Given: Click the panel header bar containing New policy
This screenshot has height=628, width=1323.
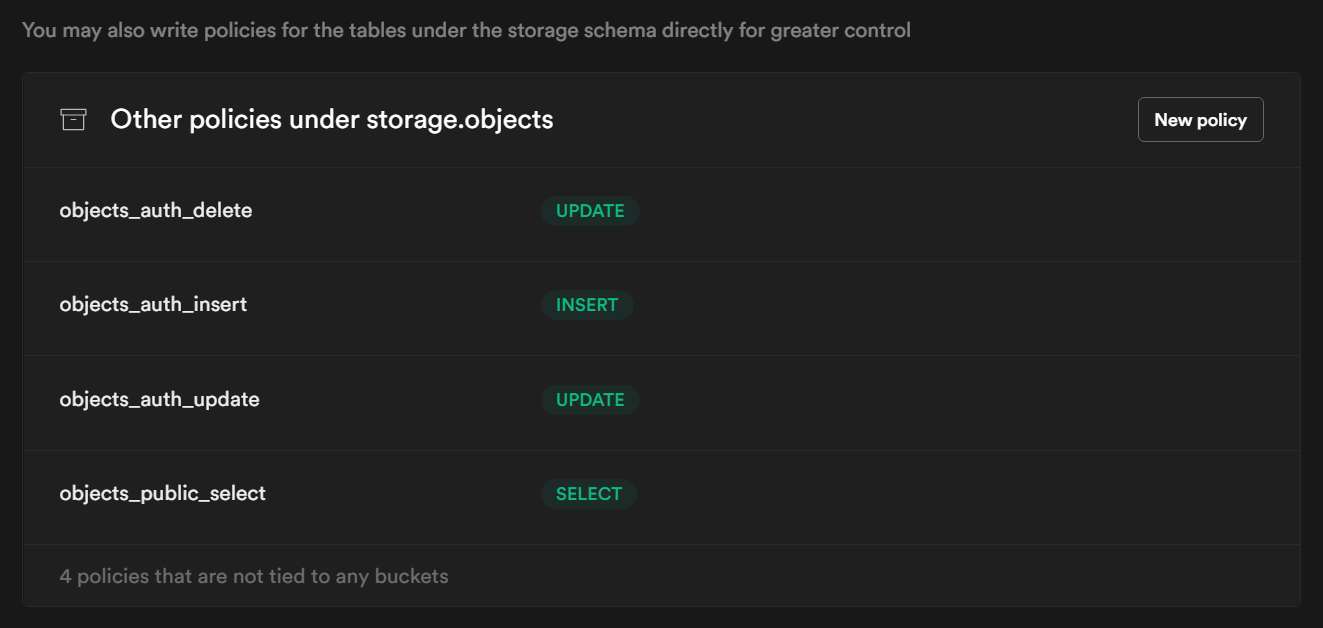Looking at the screenshot, I should click(800, 119).
